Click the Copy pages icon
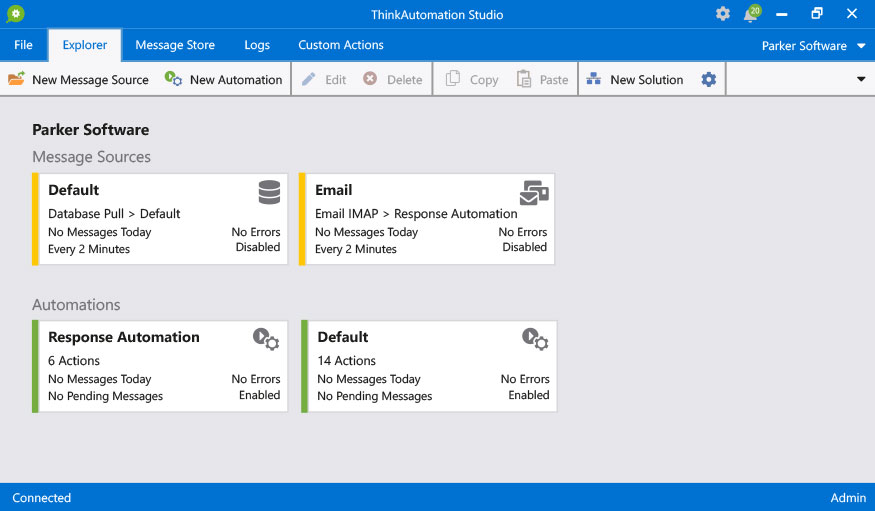This screenshot has height=511, width=875. tap(453, 79)
